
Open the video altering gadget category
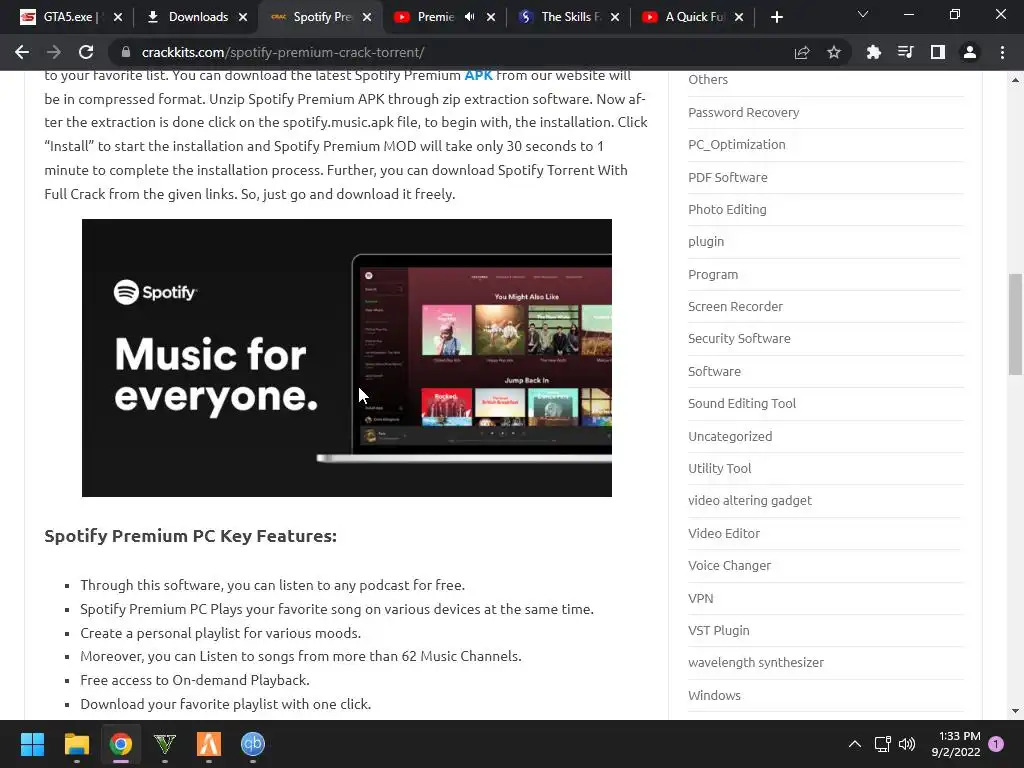coord(750,501)
